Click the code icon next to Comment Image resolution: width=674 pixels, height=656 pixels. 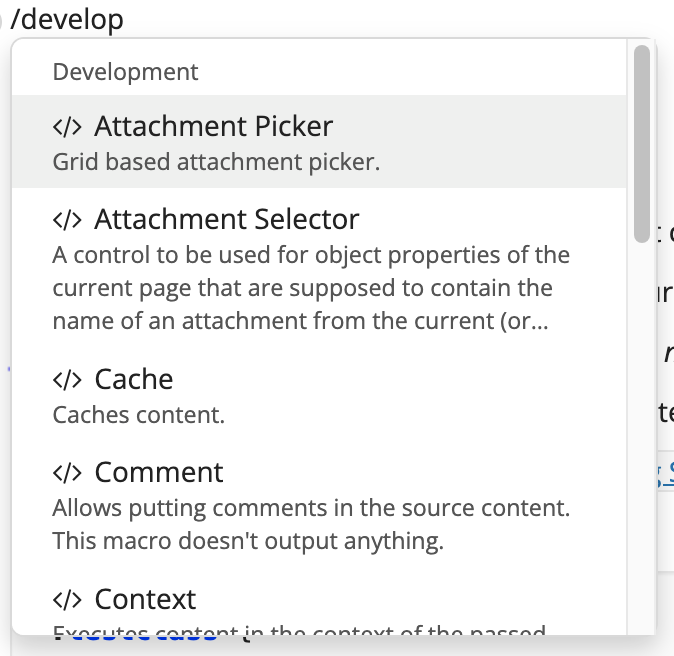67,473
